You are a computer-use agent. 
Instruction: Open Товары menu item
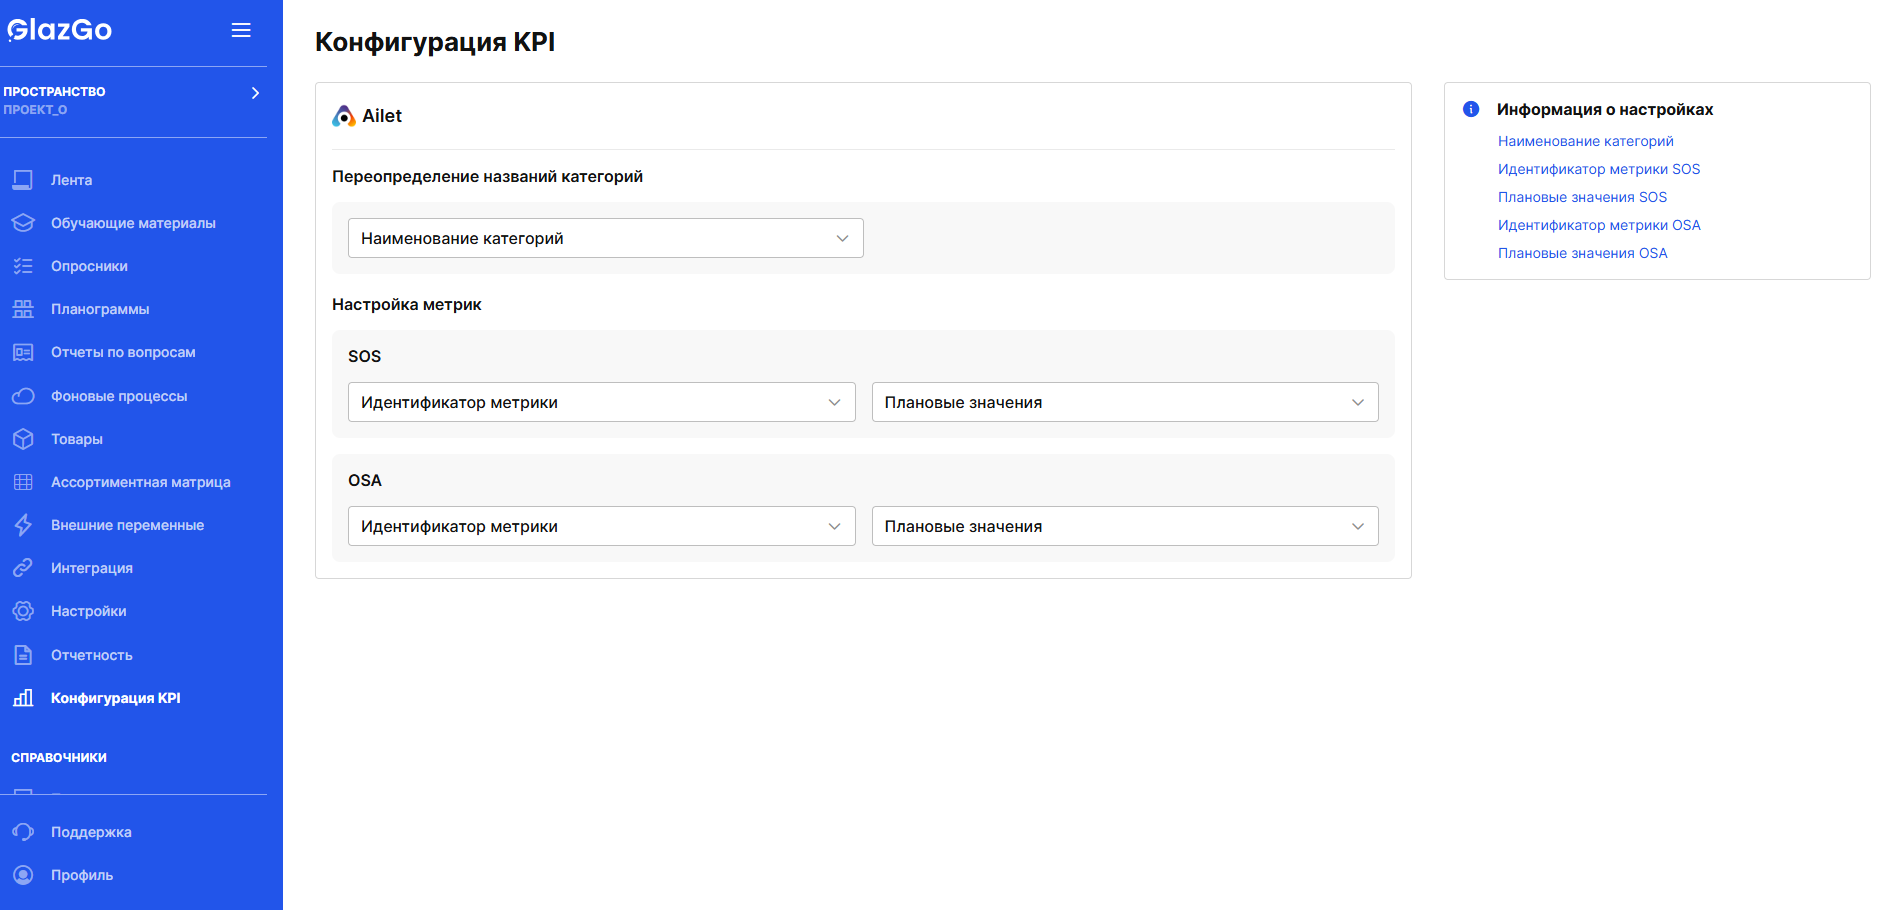[77, 439]
